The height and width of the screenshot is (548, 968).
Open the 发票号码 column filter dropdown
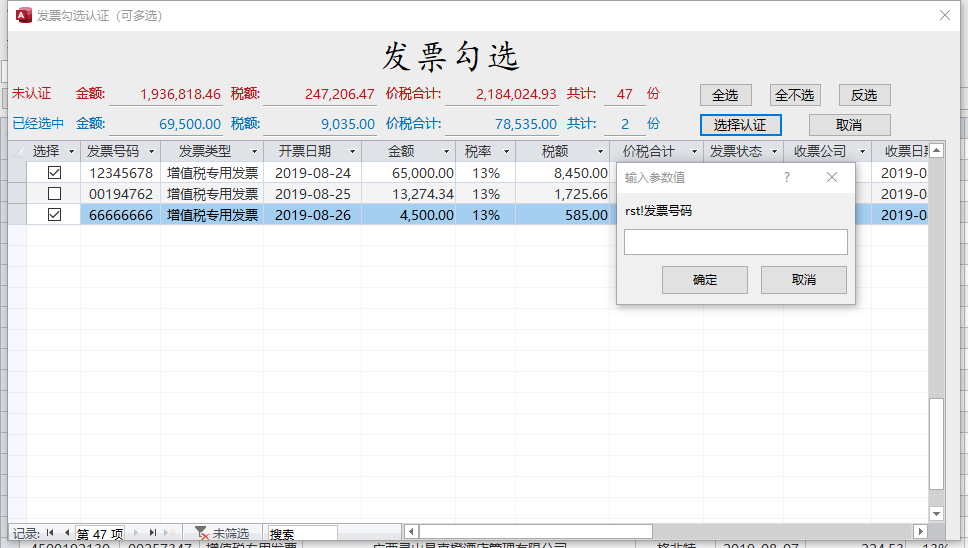point(151,151)
